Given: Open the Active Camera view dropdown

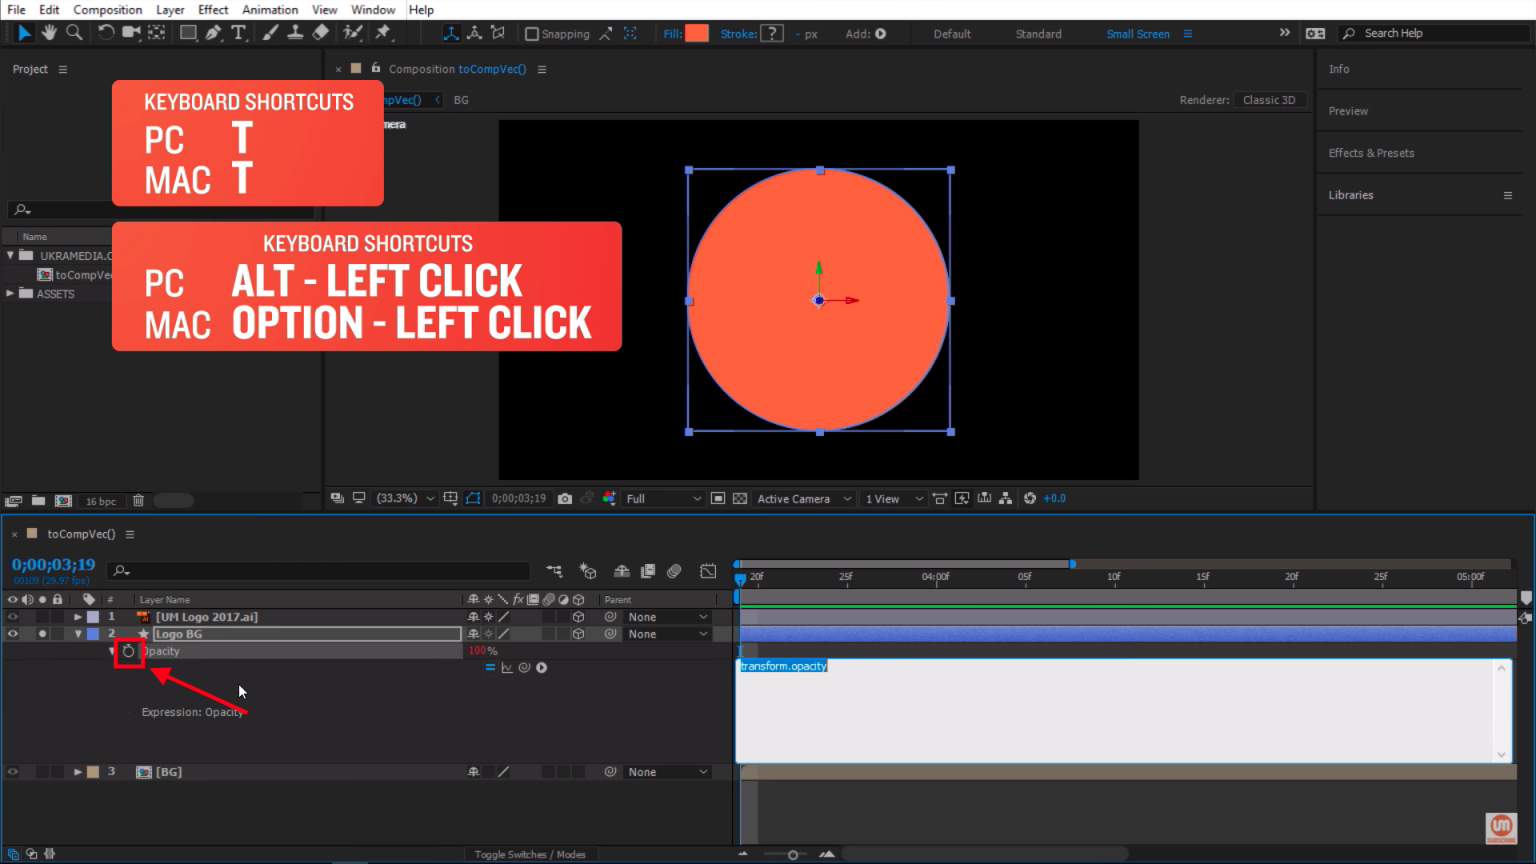Looking at the screenshot, I should [803, 498].
